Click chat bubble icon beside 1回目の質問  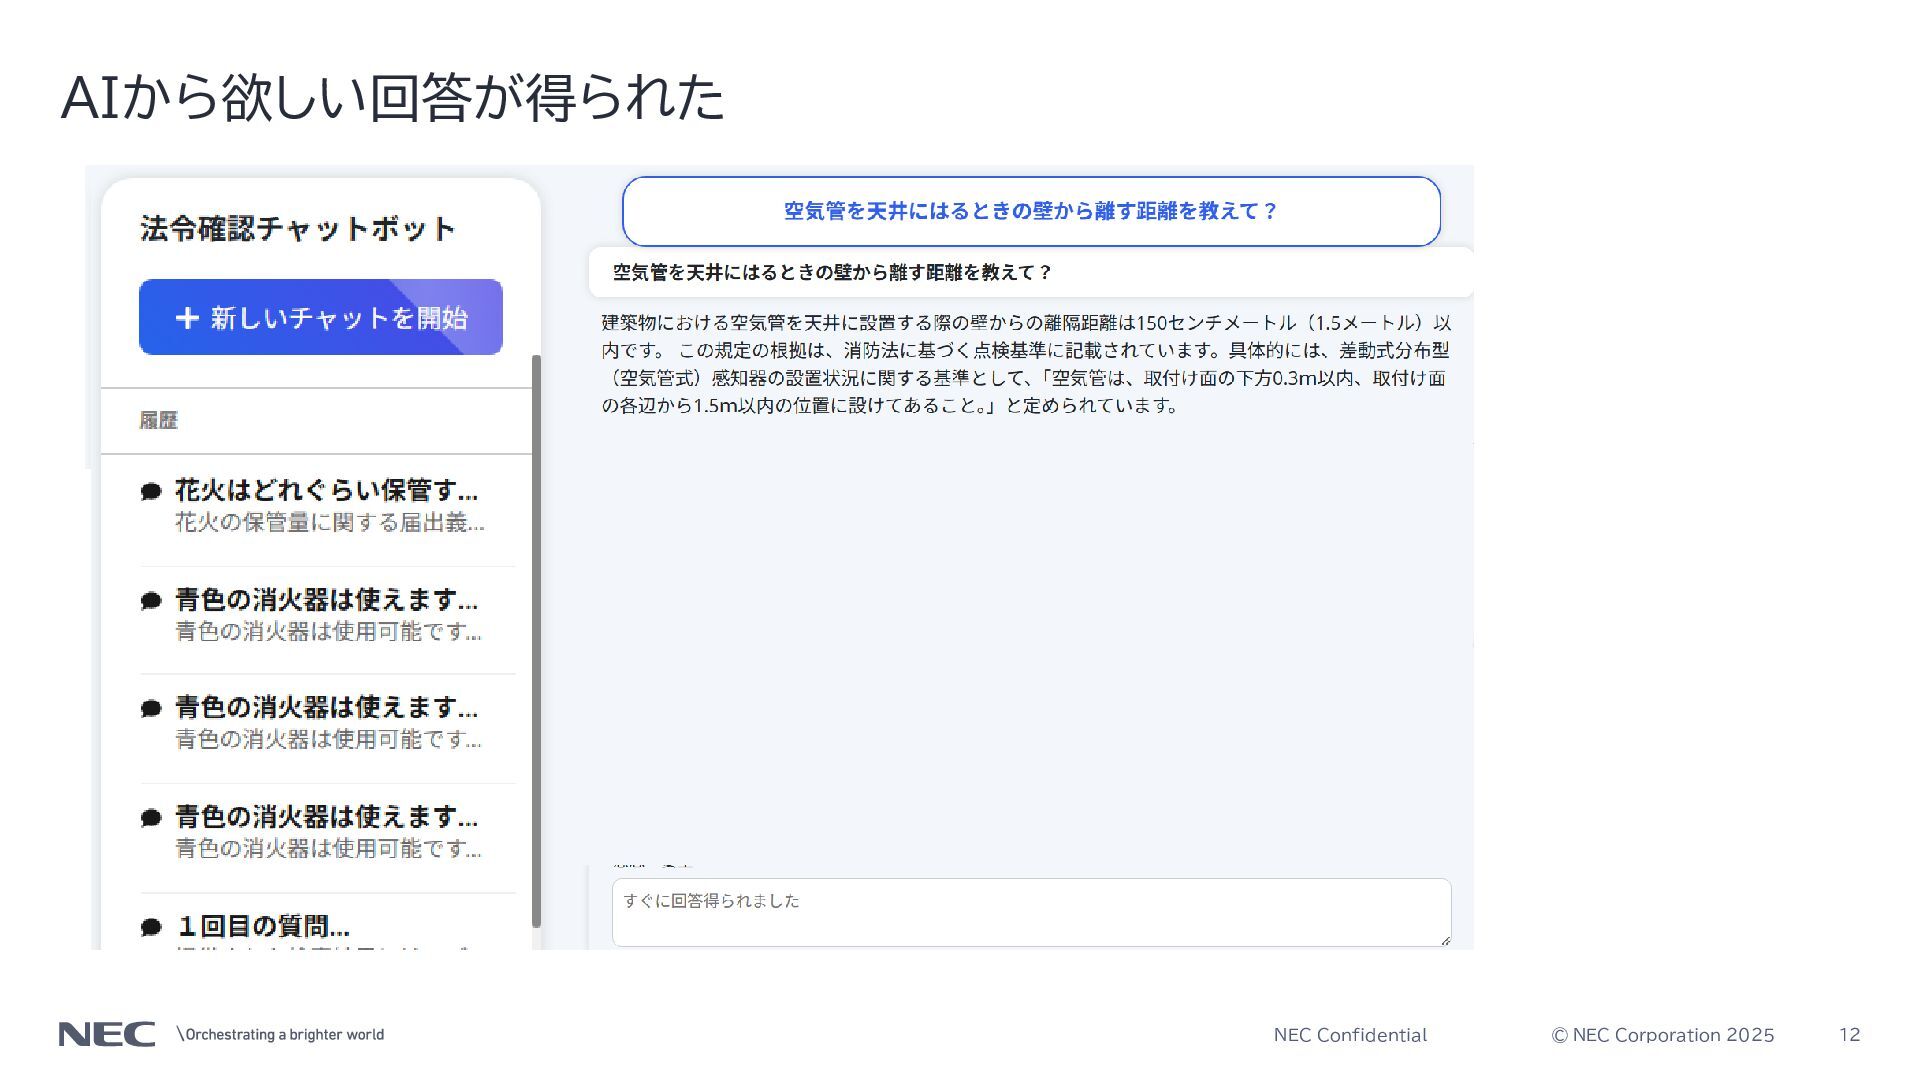[151, 926]
